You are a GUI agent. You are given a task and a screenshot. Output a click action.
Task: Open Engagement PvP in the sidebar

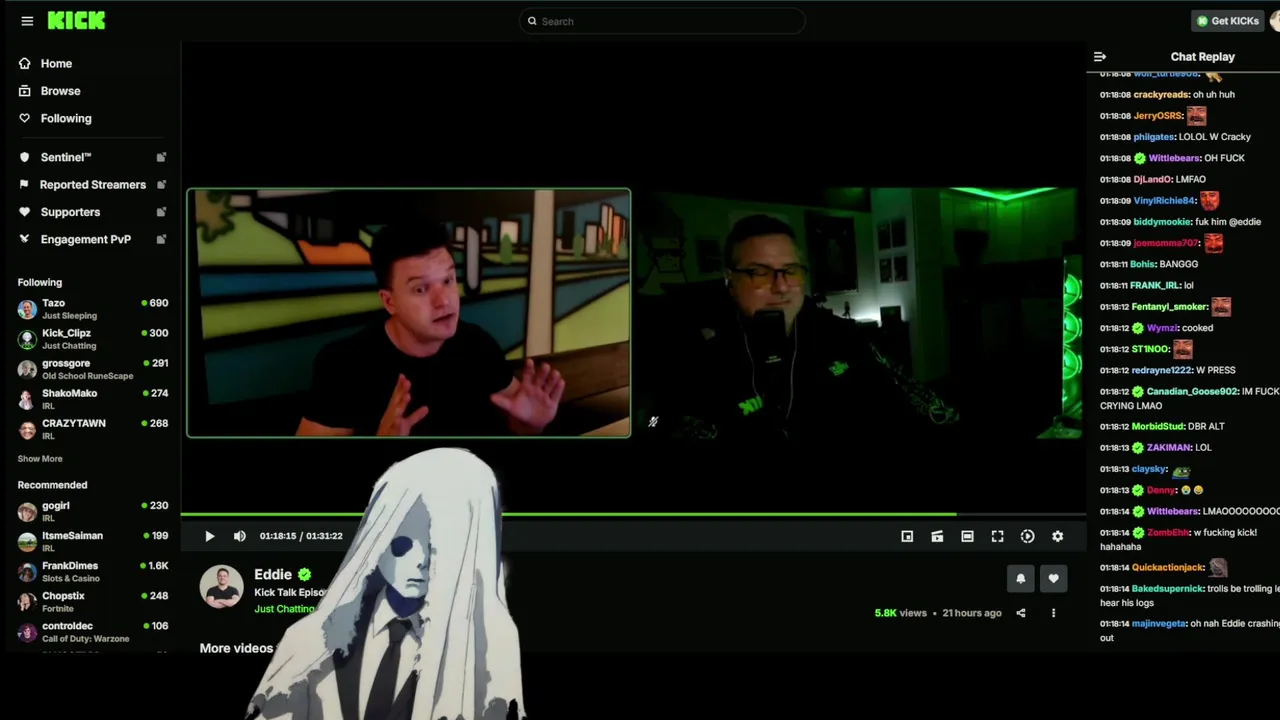[x=91, y=239]
